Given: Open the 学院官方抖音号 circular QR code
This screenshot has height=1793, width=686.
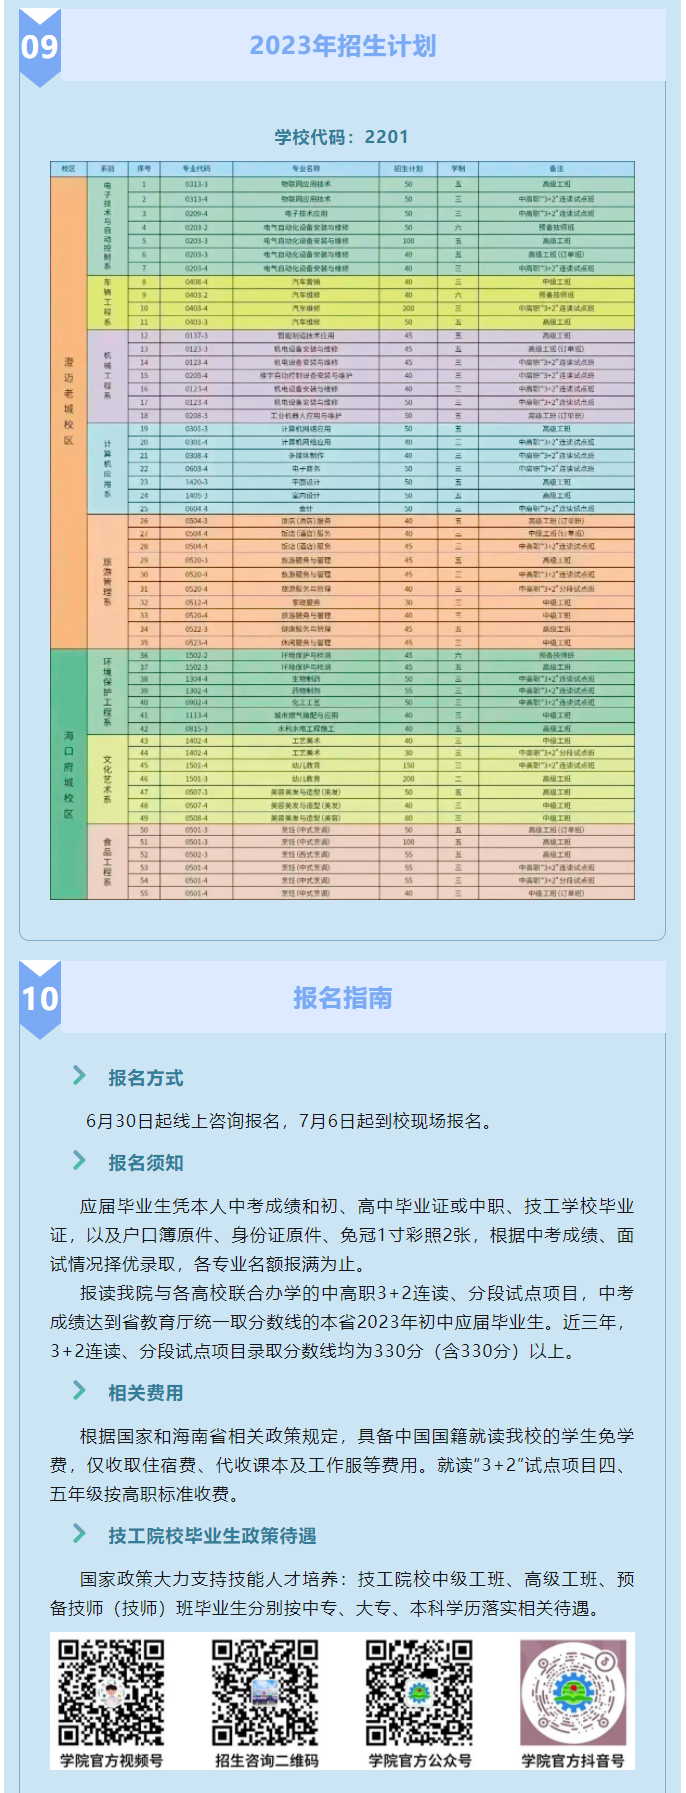Looking at the screenshot, I should coord(573,1693).
